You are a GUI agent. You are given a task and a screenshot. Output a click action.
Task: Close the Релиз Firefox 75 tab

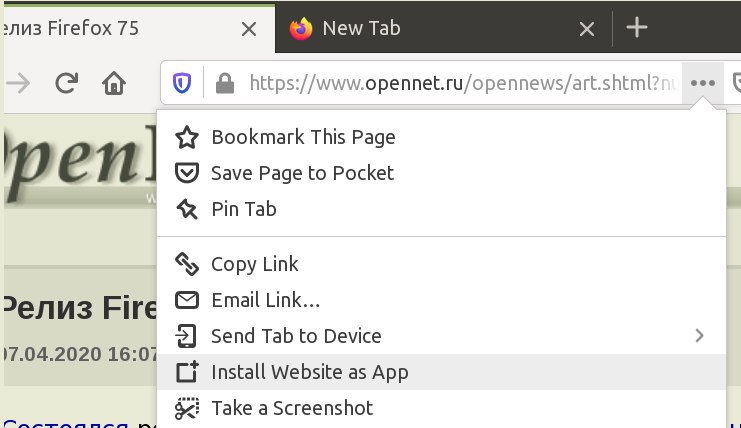[249, 29]
